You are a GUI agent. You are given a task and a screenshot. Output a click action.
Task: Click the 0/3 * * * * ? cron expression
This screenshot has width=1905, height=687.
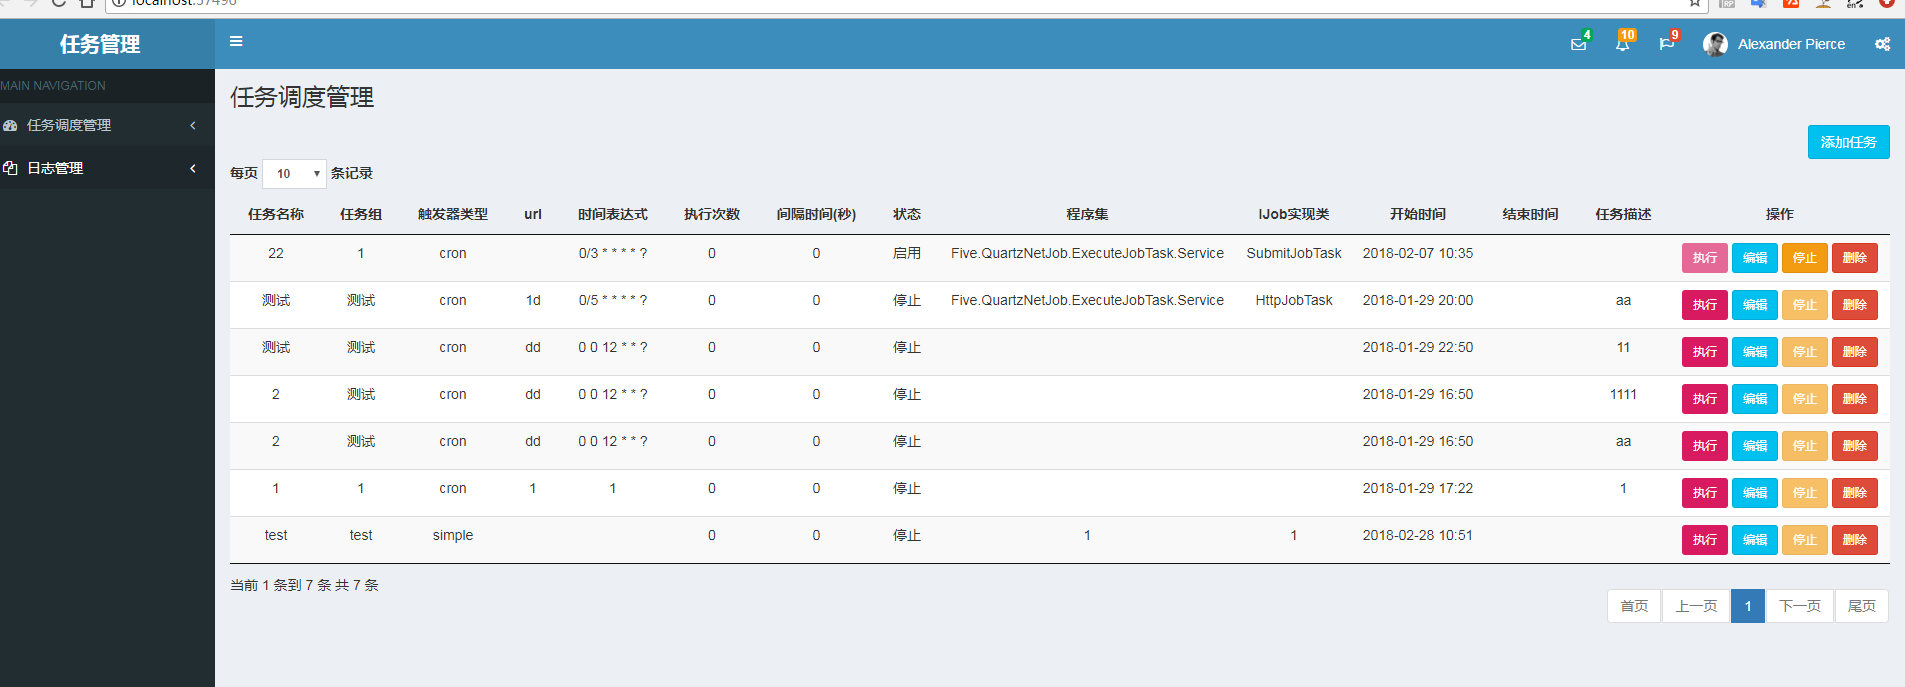613,253
